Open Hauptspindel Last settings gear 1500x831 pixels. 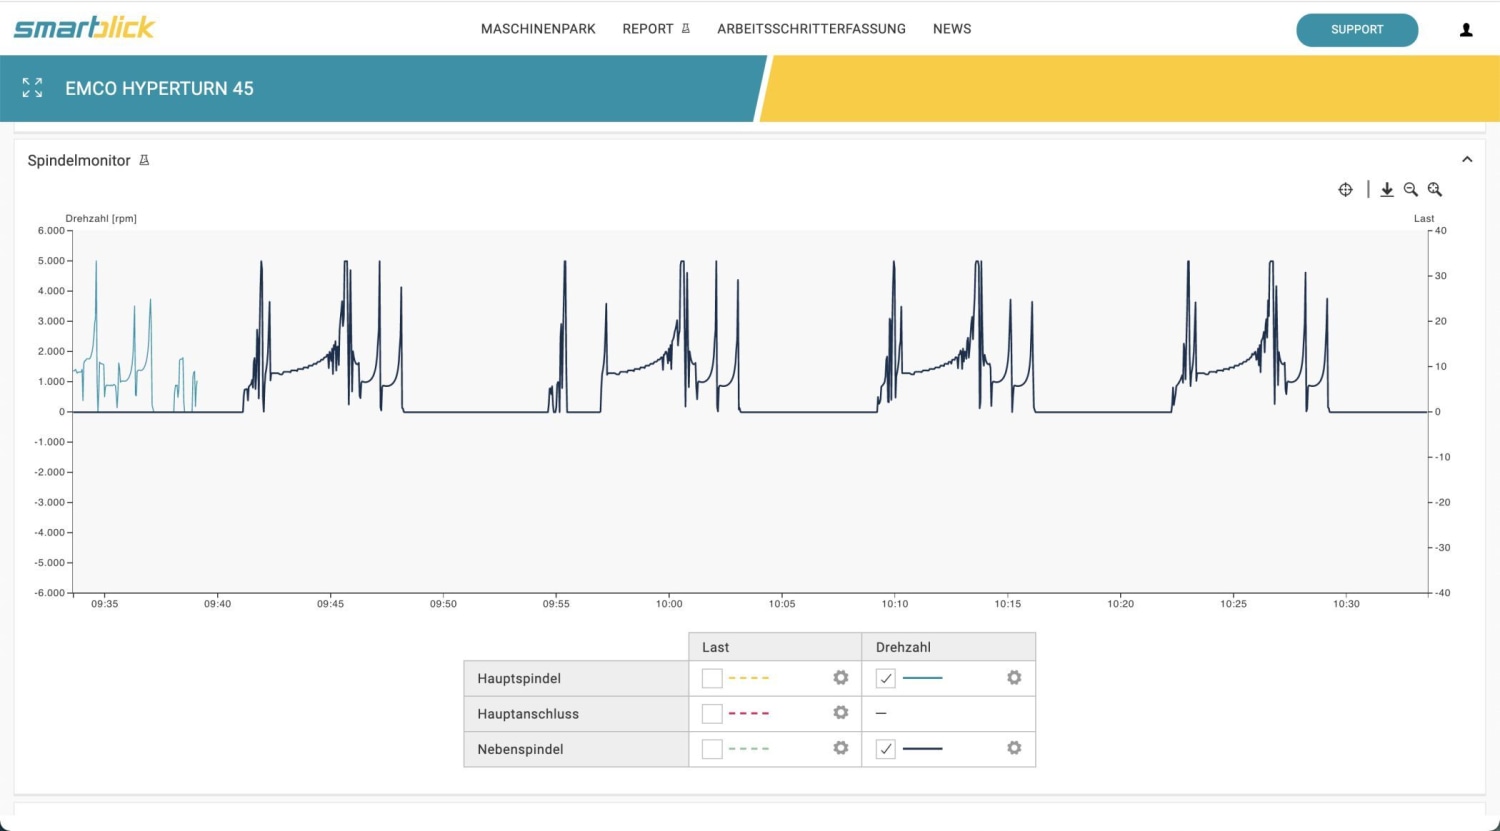[x=841, y=678]
